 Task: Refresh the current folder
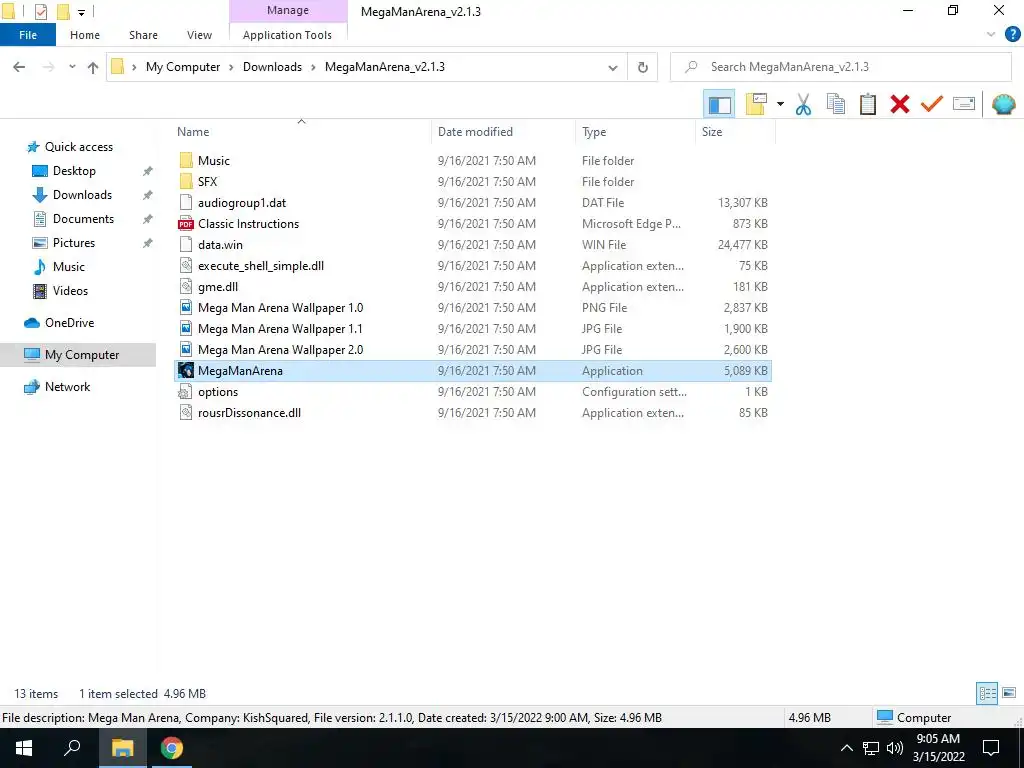pos(643,67)
